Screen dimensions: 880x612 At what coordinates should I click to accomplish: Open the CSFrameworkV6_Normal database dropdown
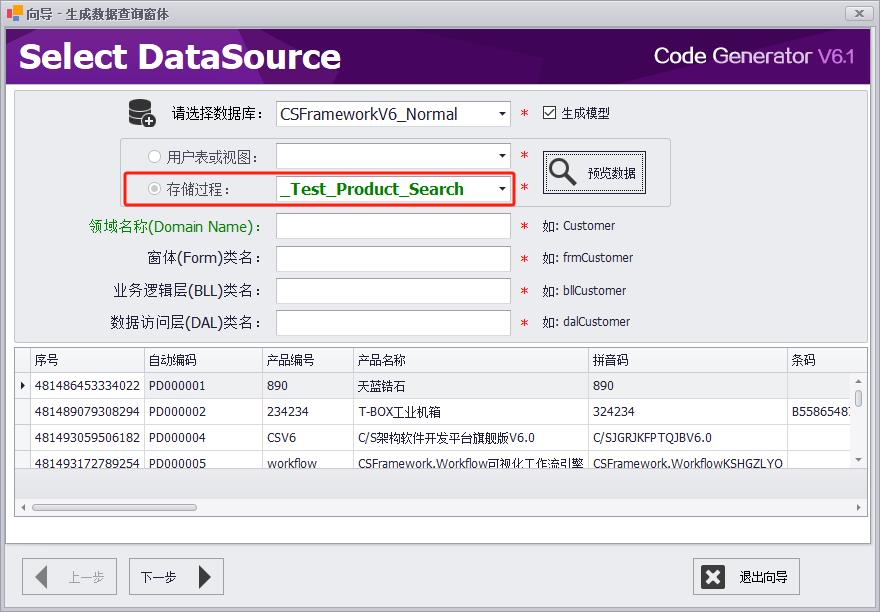[x=502, y=114]
